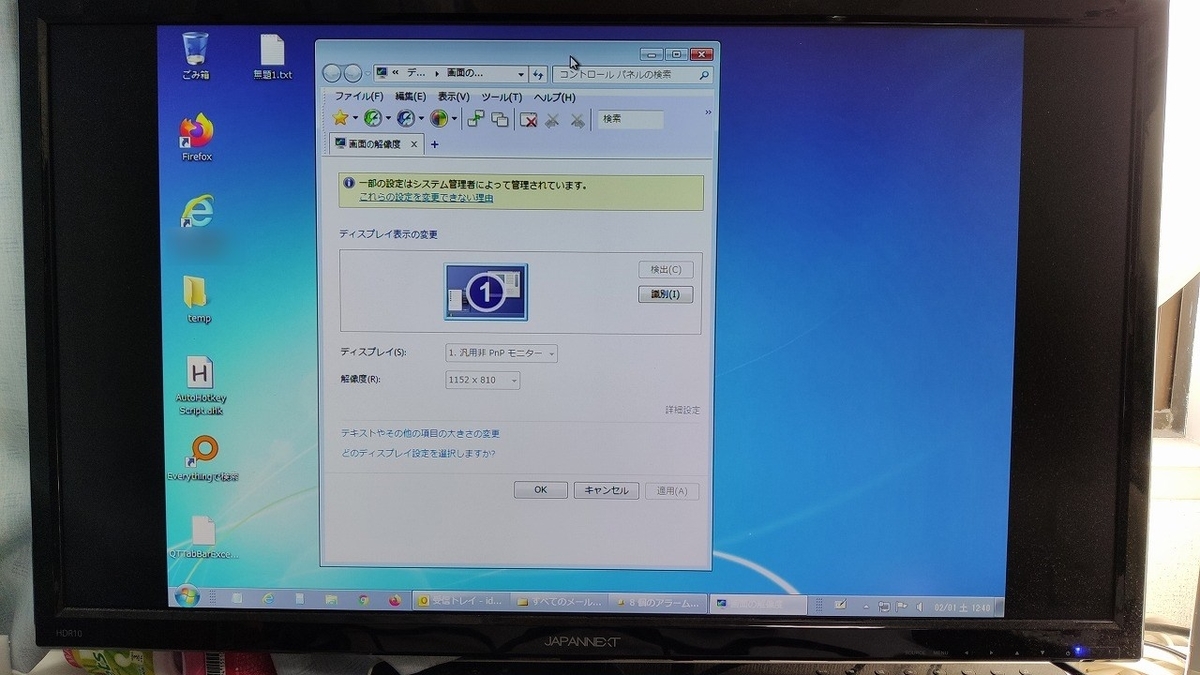Open the 表示(V) menu
Screen dimensions: 1200x675
click(x=453, y=97)
